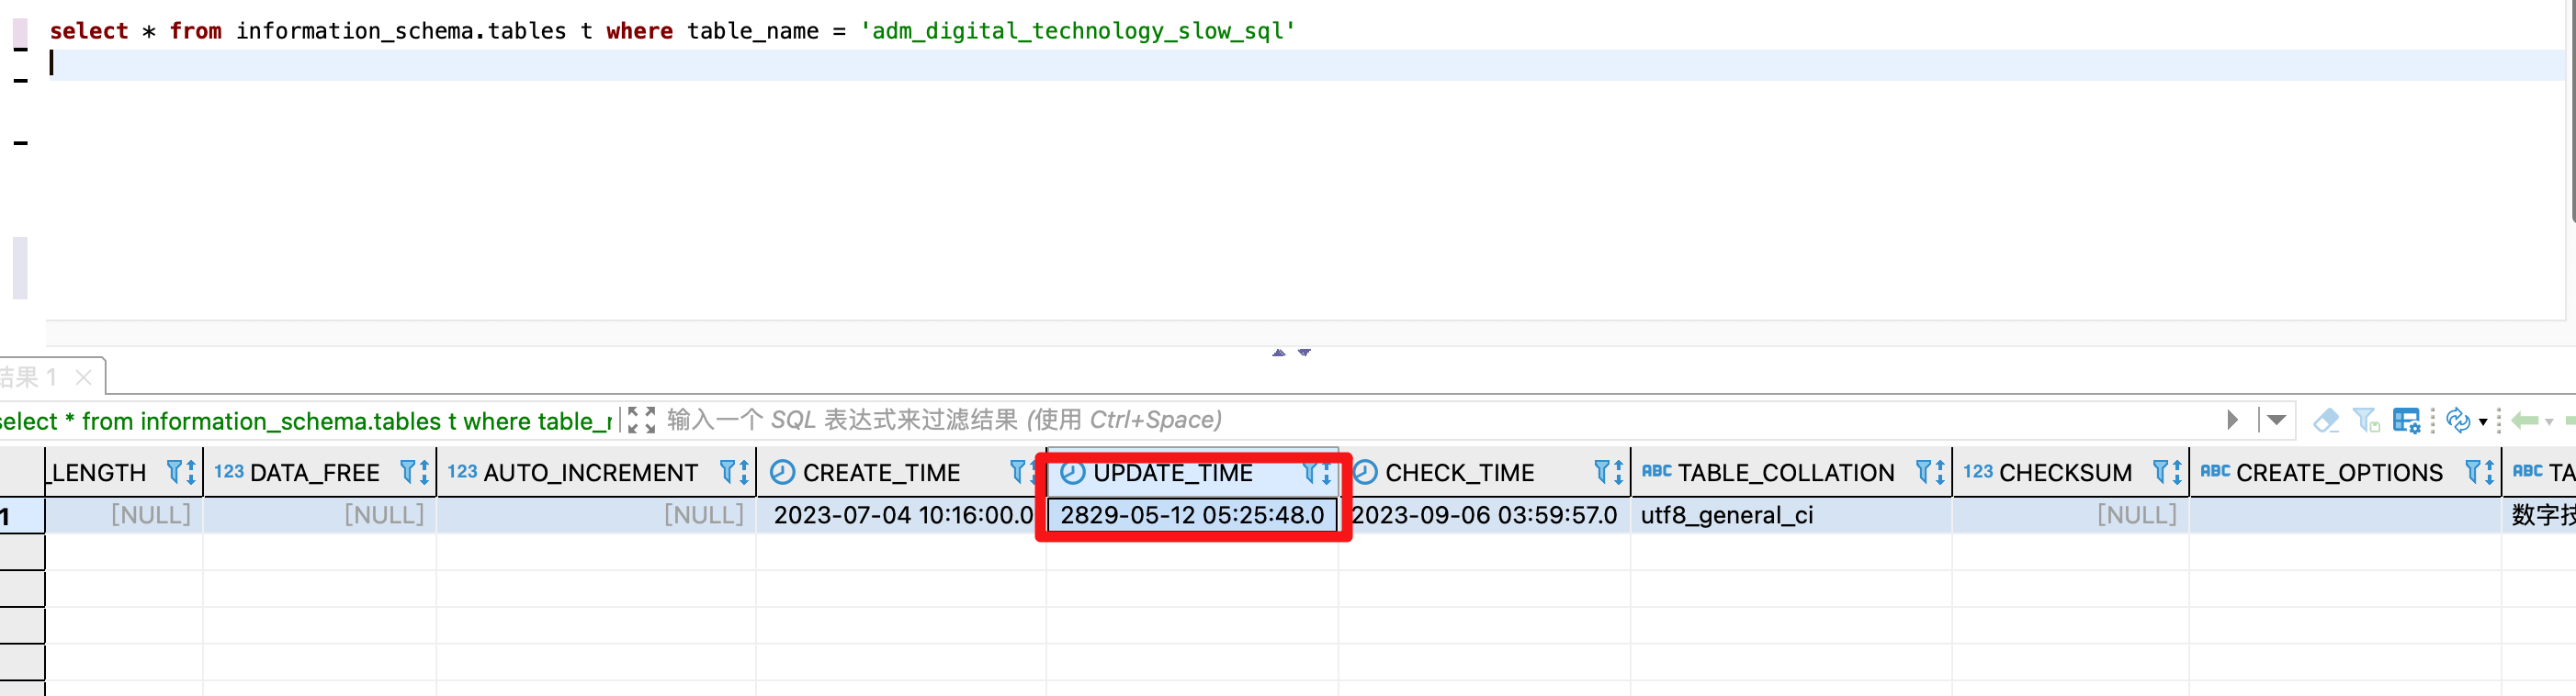The height and width of the screenshot is (696, 2576).
Task: Click the sort arrows on CREATE_OPTIONS column
Action: pos(2489,472)
